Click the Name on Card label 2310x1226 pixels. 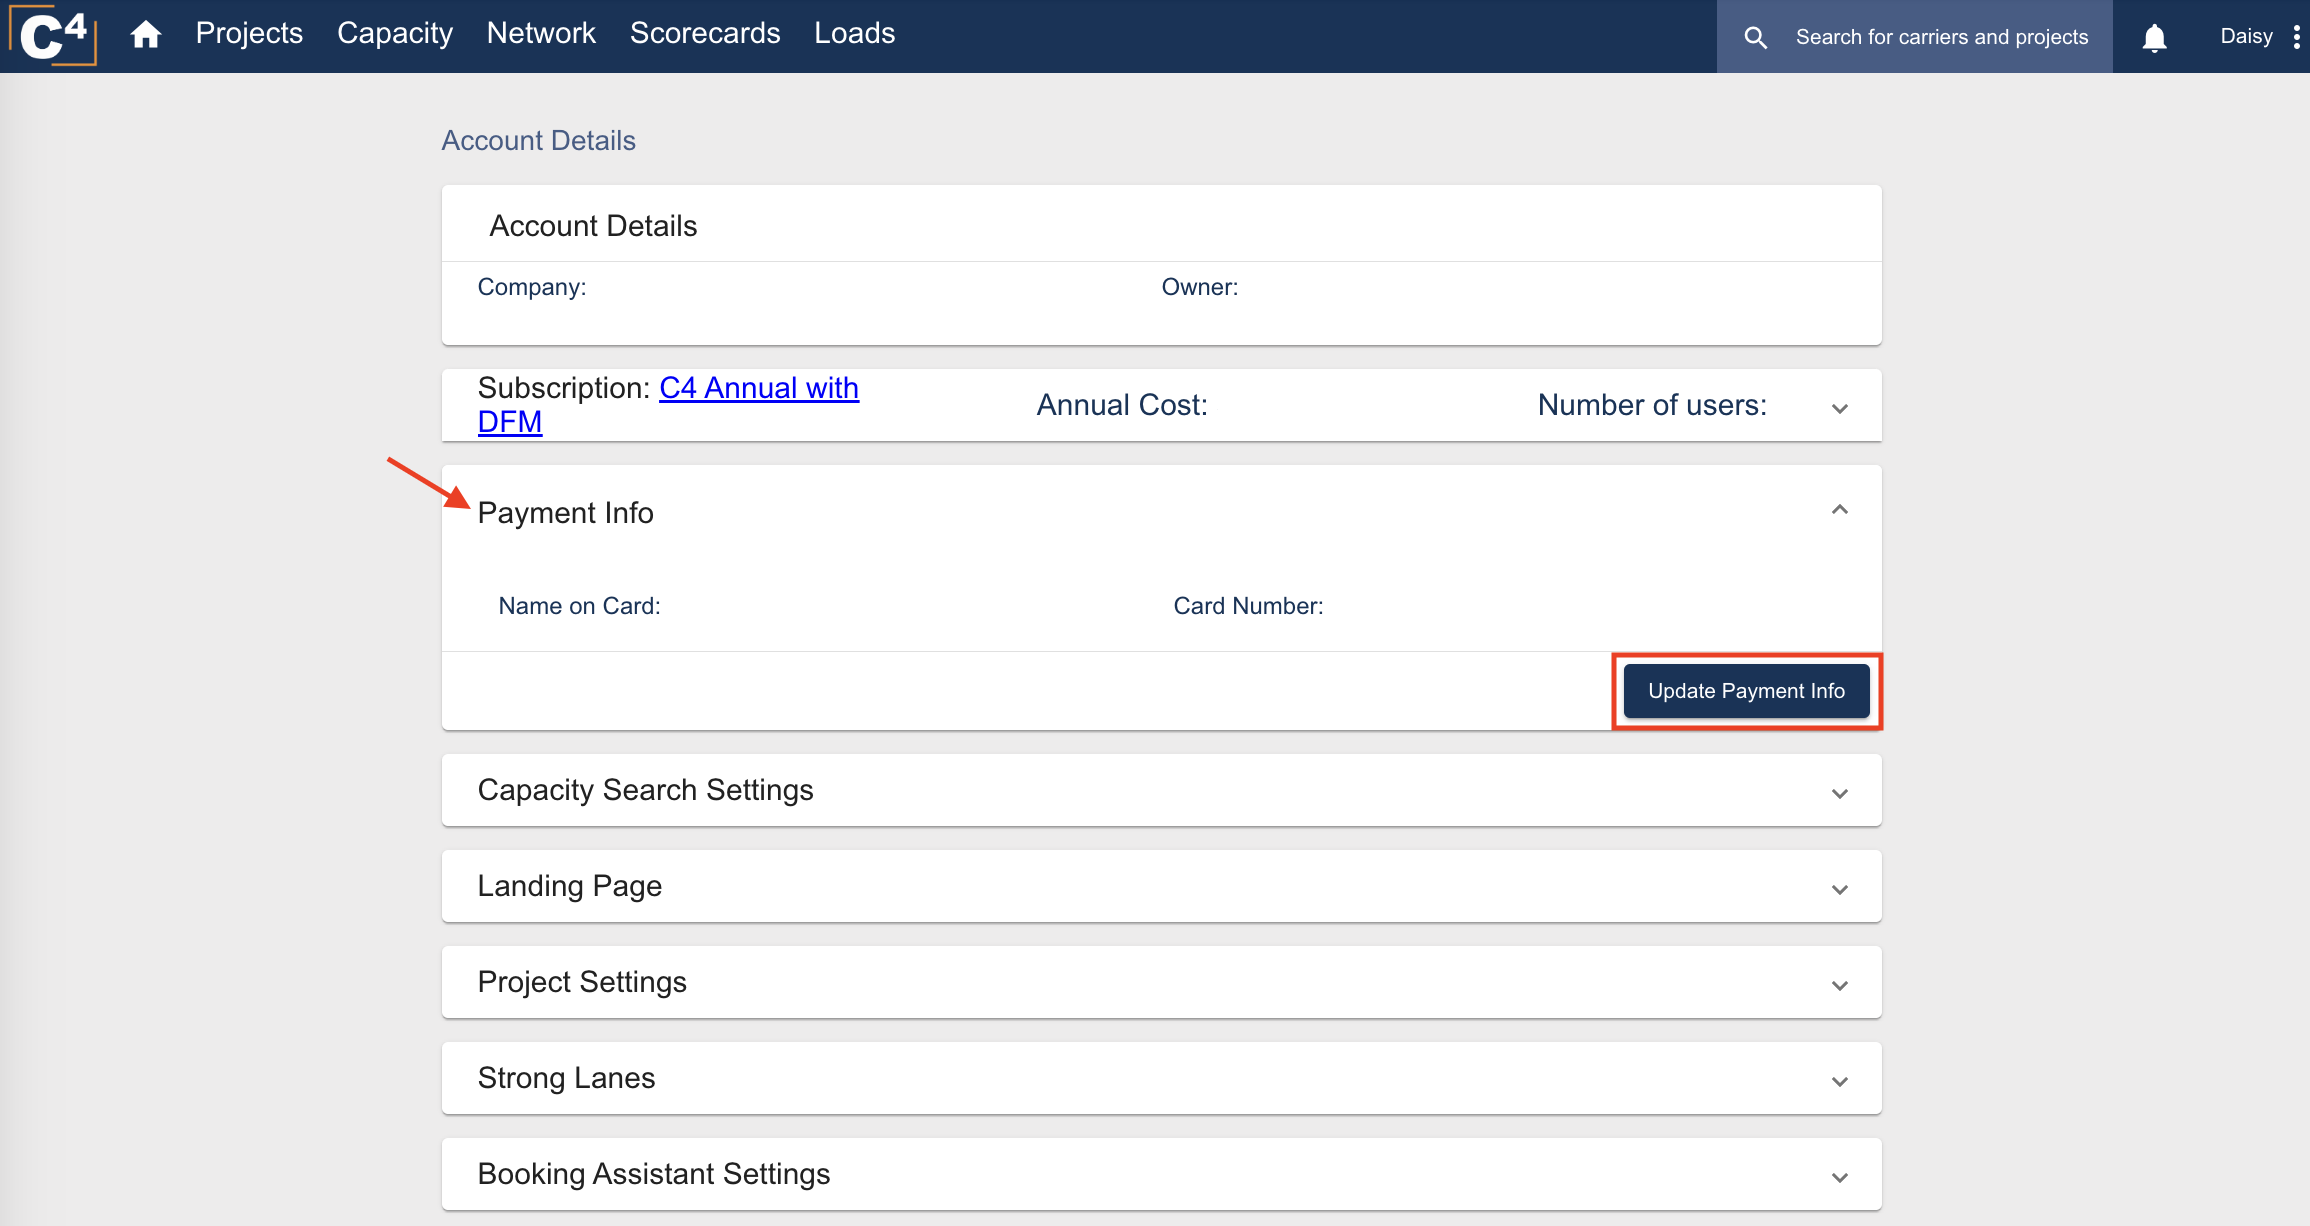tap(580, 606)
